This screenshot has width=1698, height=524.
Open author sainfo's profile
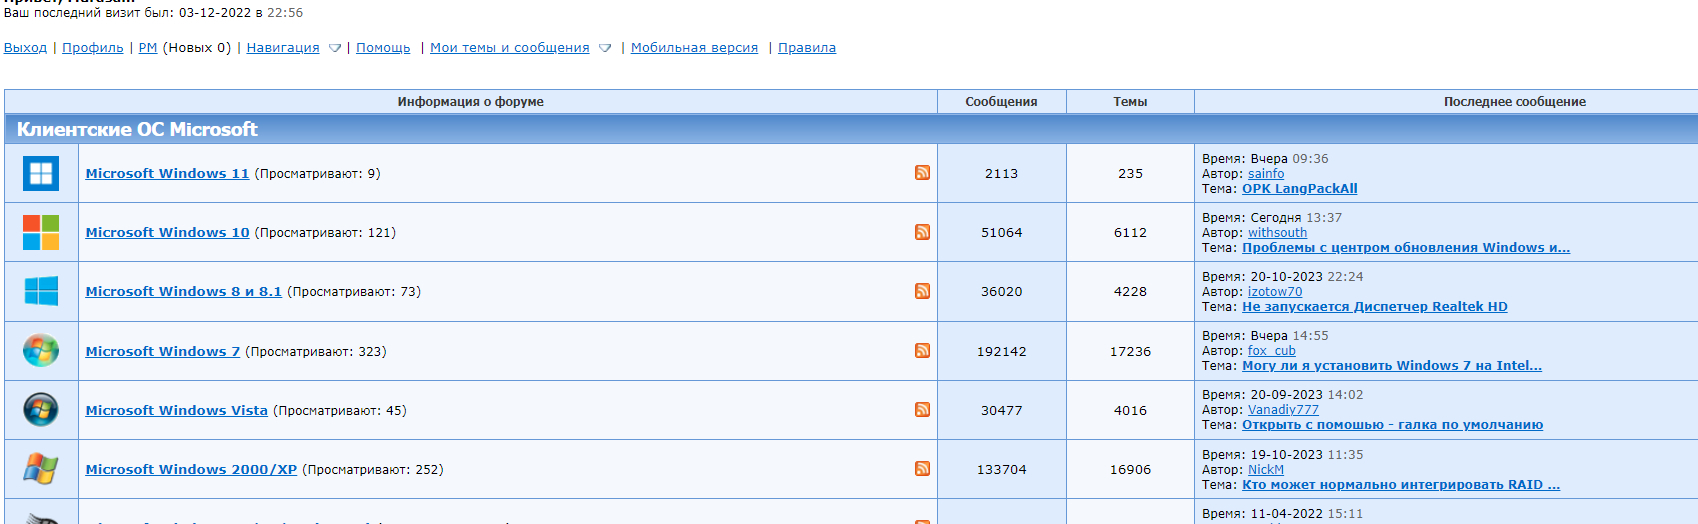point(1266,173)
